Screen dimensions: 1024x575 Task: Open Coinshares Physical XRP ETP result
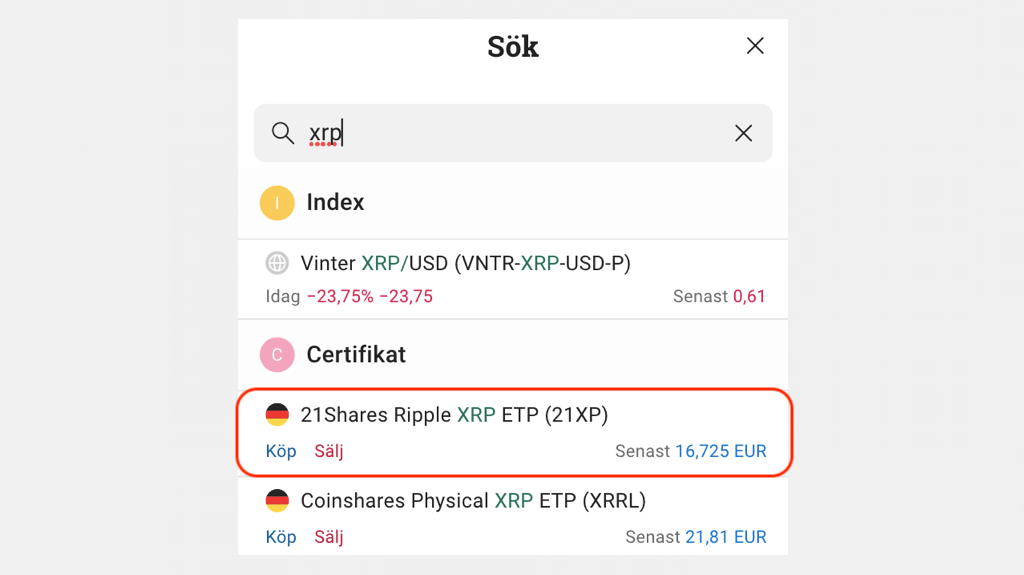pos(473,501)
